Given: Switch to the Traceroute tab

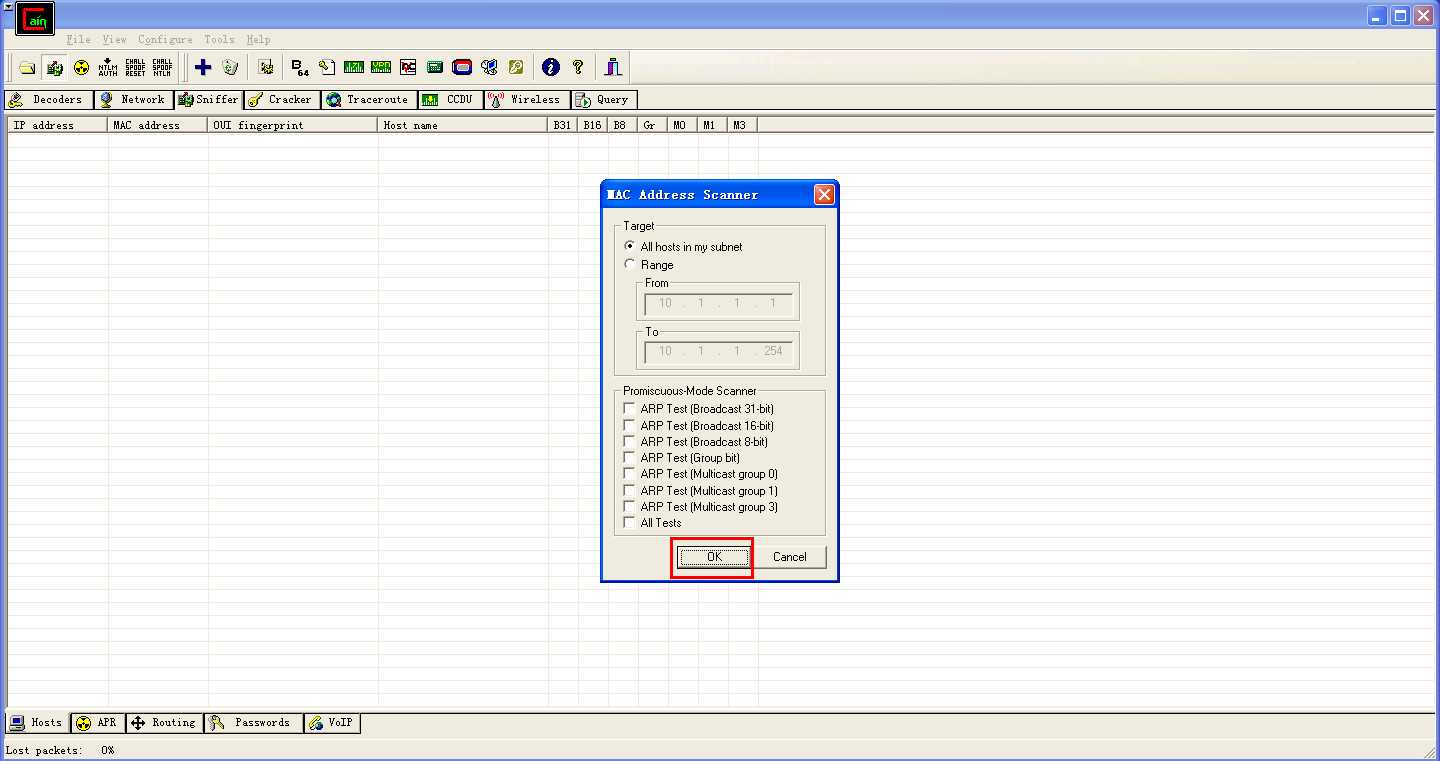Looking at the screenshot, I should tap(369, 100).
